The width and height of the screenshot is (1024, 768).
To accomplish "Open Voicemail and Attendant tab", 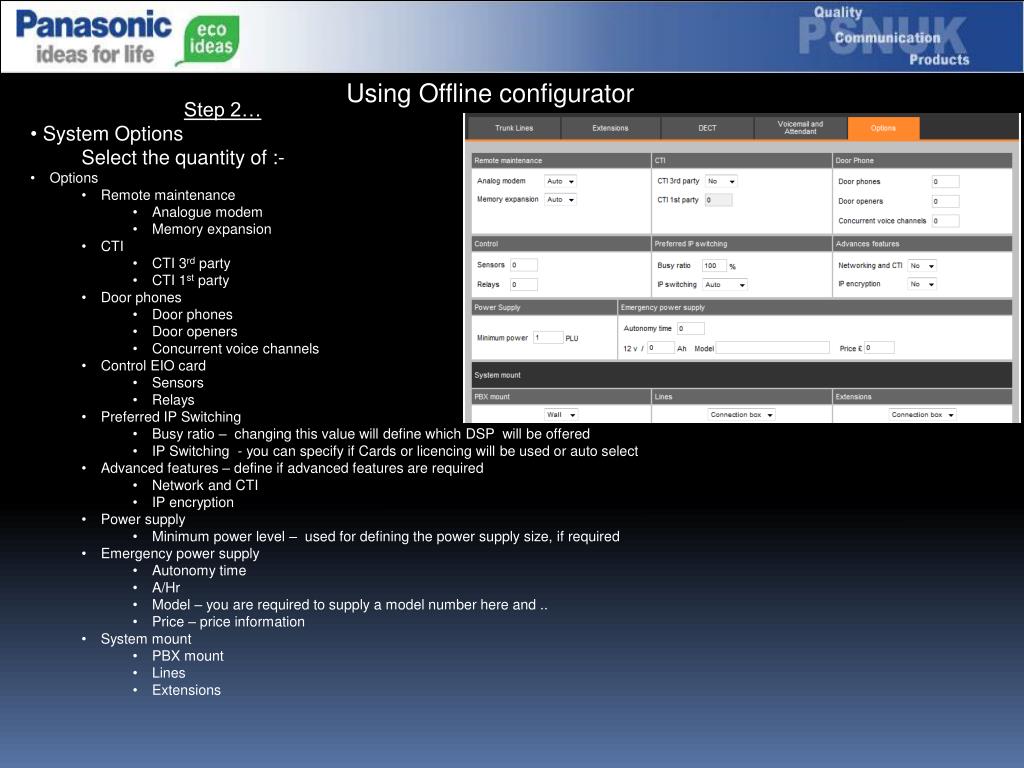I will point(800,128).
